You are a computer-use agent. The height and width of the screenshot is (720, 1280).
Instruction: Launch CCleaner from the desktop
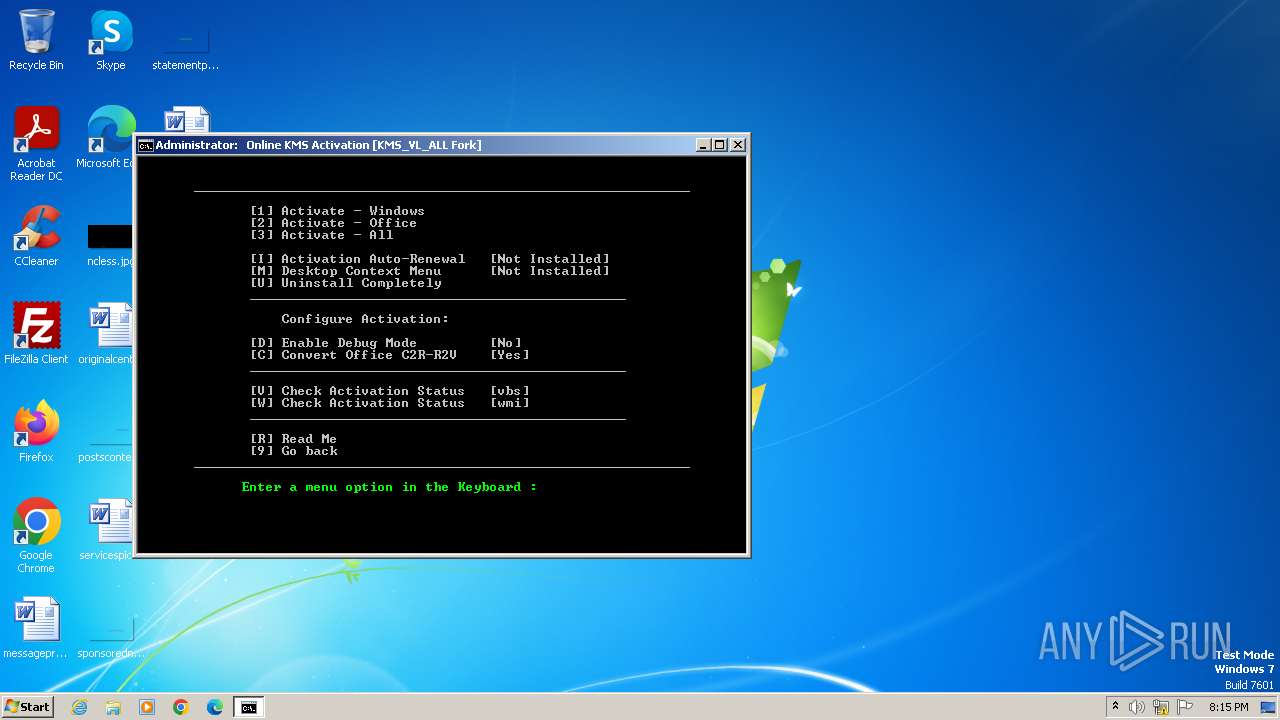pos(36,236)
